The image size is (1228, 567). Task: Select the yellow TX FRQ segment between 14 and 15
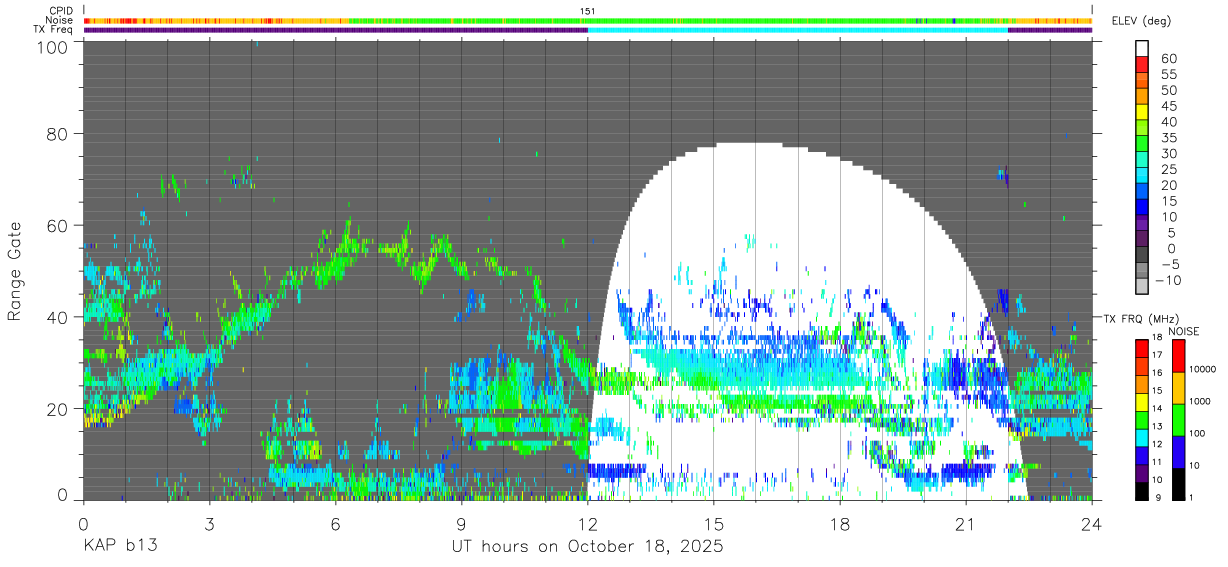coord(1142,401)
